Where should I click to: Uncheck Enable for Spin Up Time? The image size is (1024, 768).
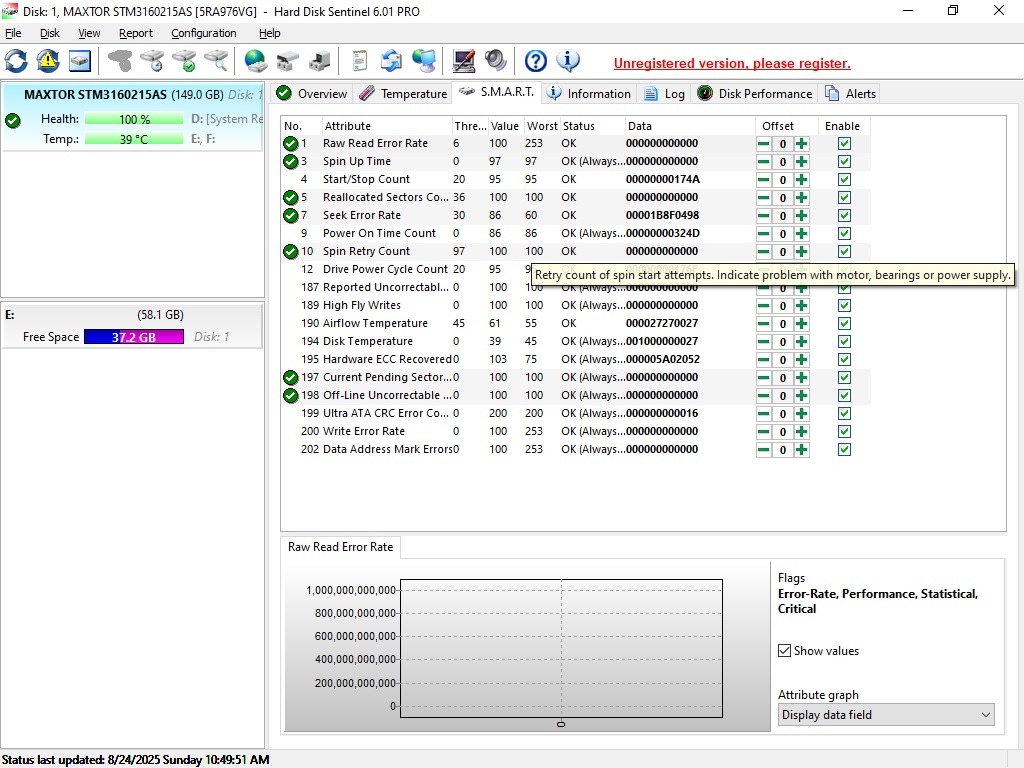[844, 161]
